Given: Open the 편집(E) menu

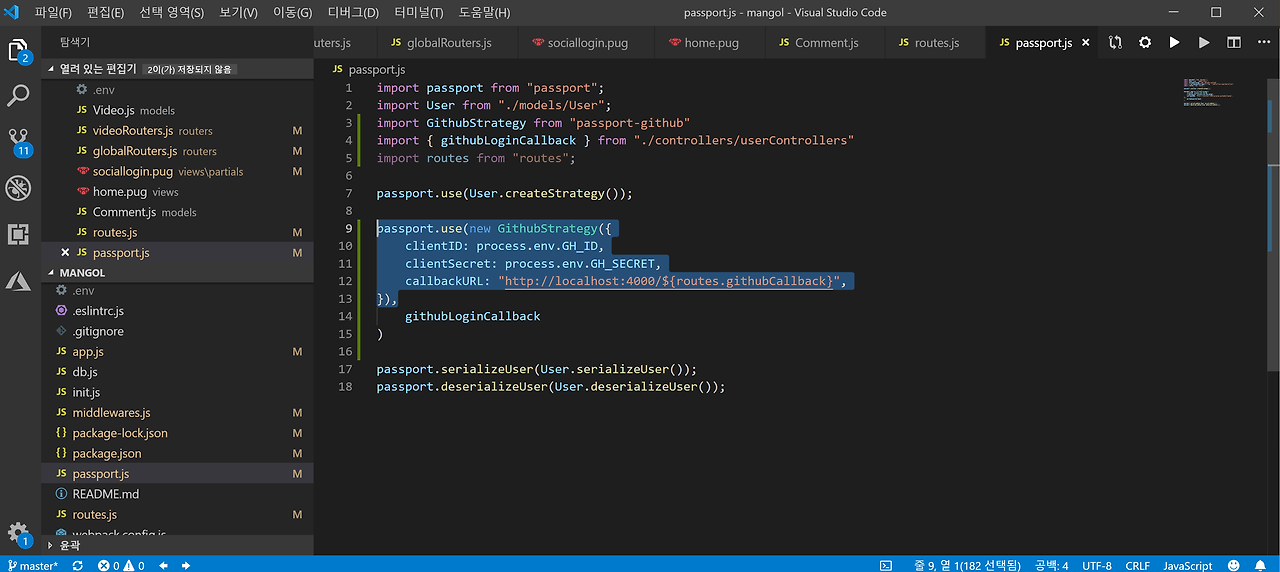Looking at the screenshot, I should click(105, 13).
